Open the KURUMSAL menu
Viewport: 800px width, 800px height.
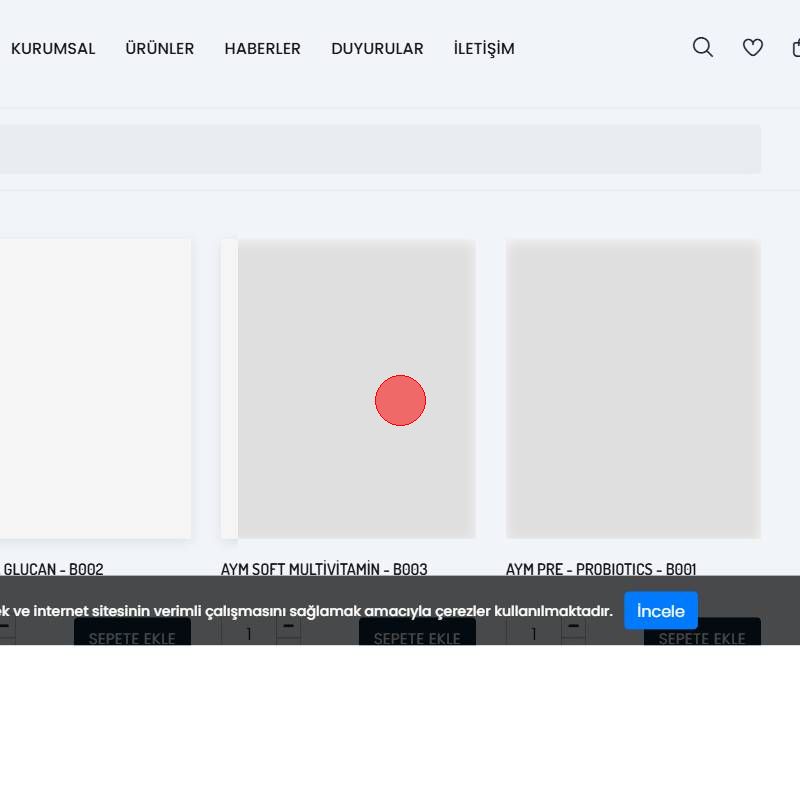(53, 48)
